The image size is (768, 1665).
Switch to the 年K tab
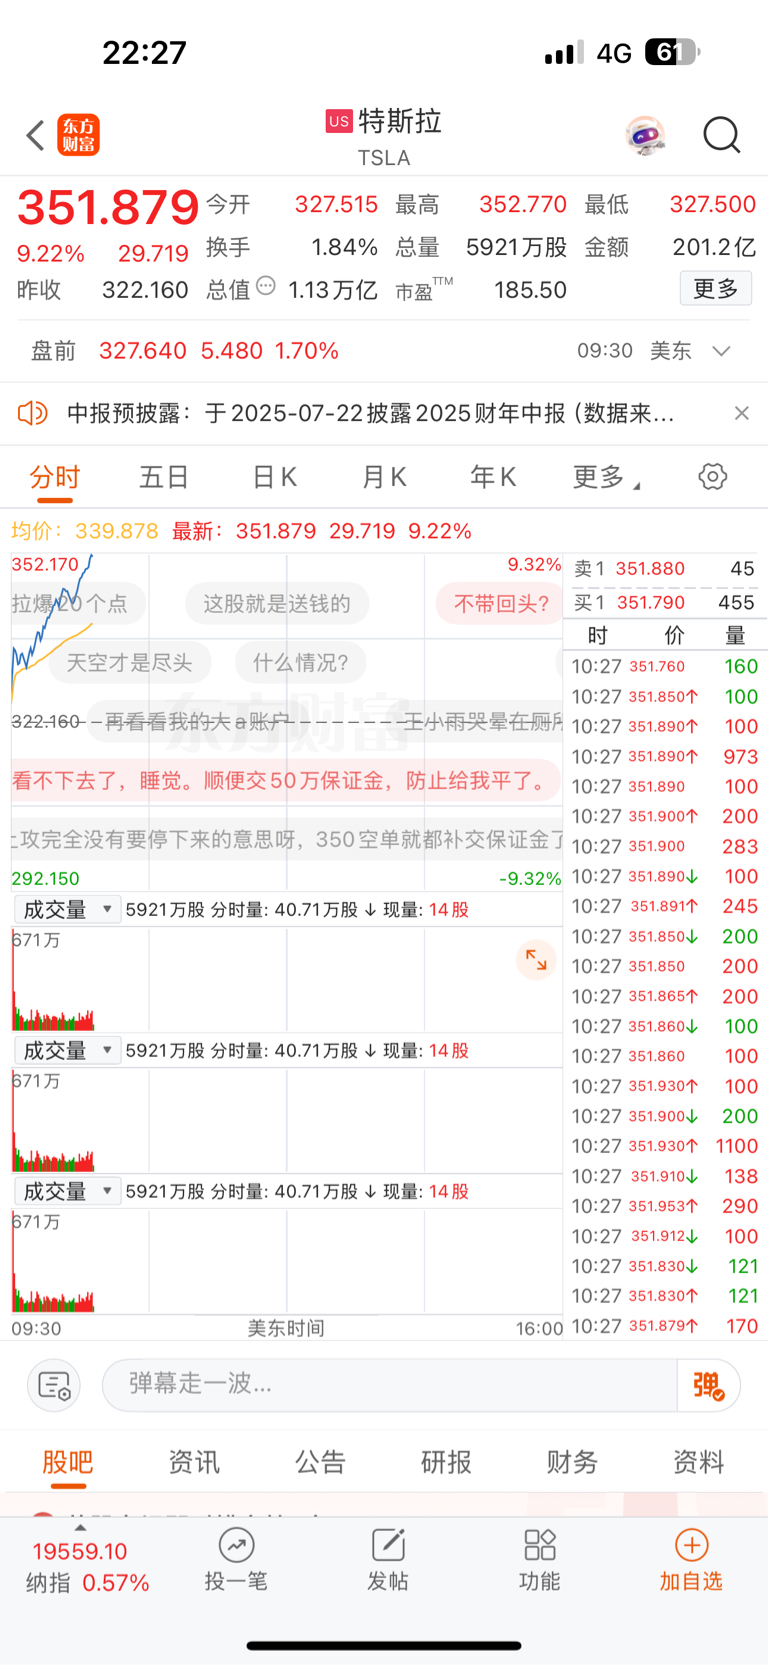click(x=494, y=477)
